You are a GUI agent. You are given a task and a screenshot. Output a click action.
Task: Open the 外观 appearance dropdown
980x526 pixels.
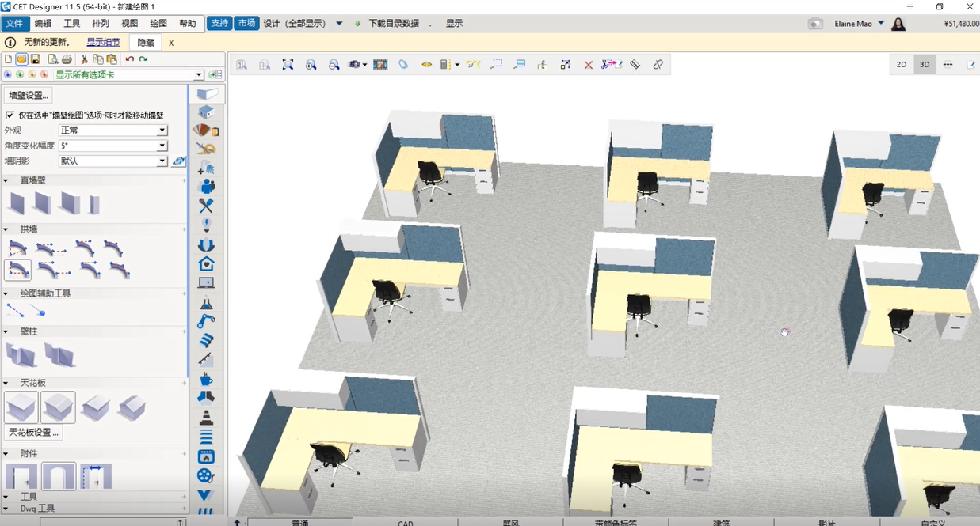click(x=112, y=130)
